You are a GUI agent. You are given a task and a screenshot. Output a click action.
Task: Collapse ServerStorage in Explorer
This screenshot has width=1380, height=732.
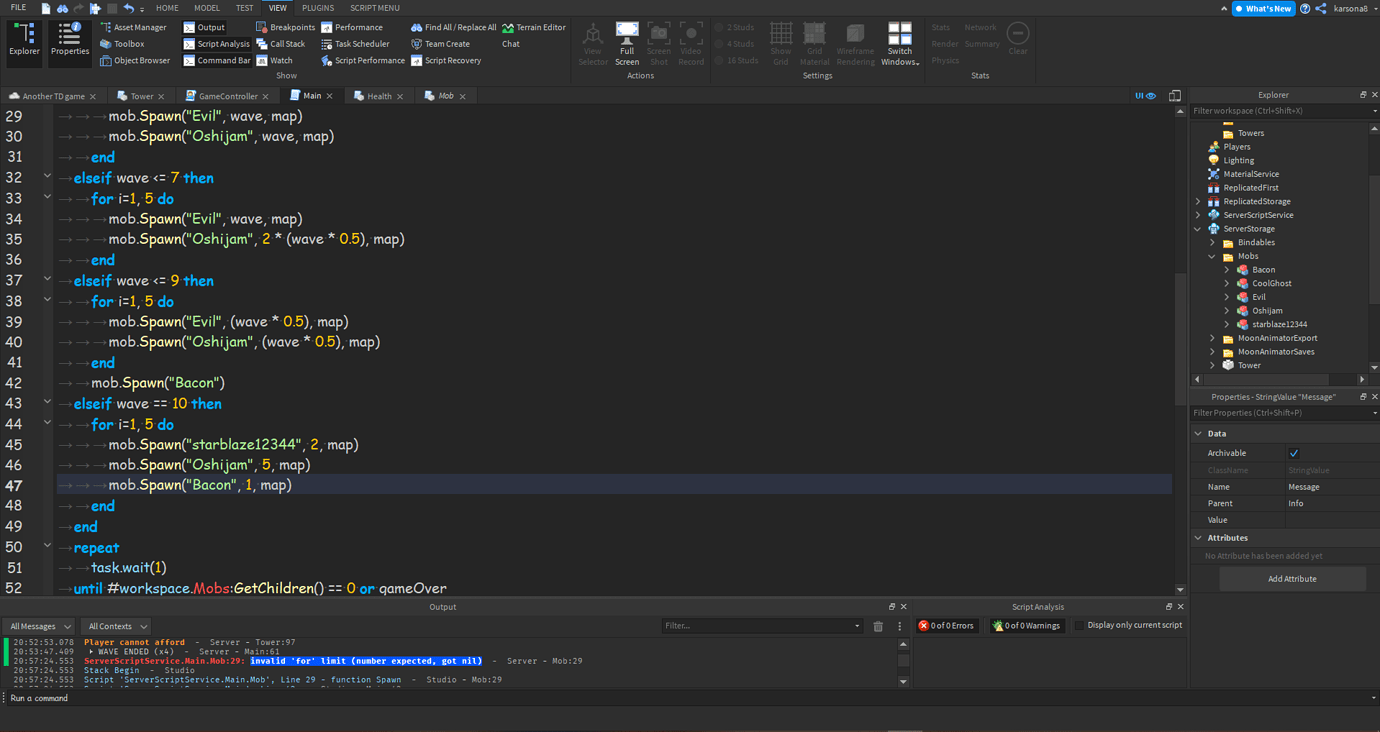pos(1199,229)
